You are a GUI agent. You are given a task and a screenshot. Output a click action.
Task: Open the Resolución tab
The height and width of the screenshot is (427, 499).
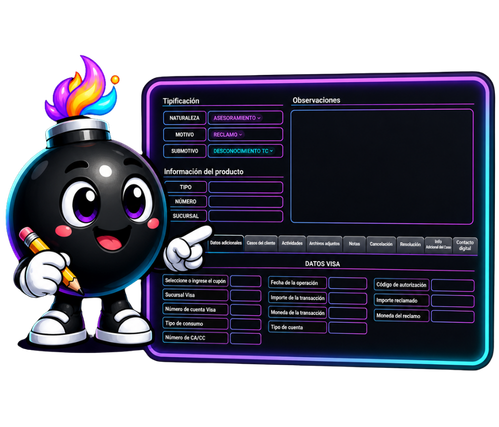[410, 244]
